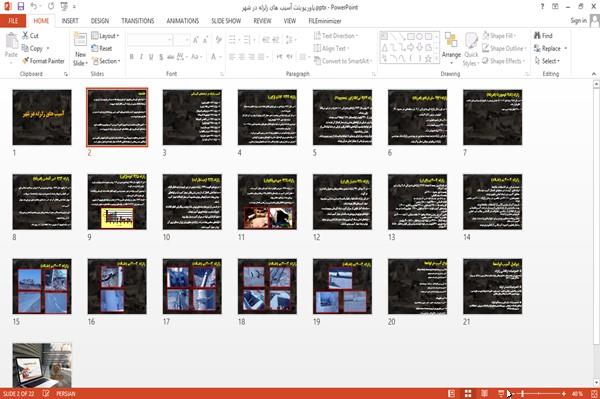The height and width of the screenshot is (399, 600).
Task: Click Shape Effects option
Action: (x=504, y=61)
